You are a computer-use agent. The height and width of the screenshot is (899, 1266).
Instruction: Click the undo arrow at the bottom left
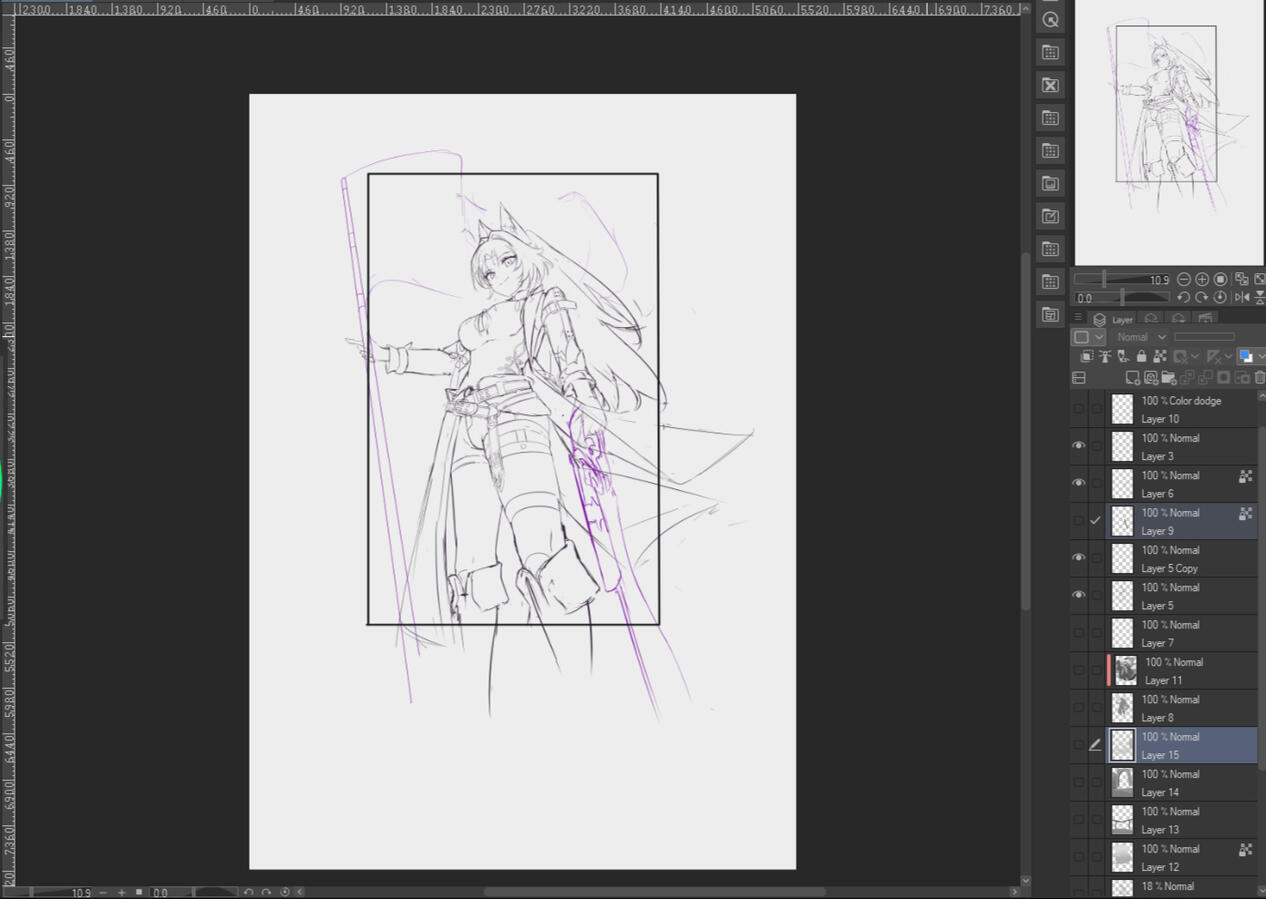(249, 893)
